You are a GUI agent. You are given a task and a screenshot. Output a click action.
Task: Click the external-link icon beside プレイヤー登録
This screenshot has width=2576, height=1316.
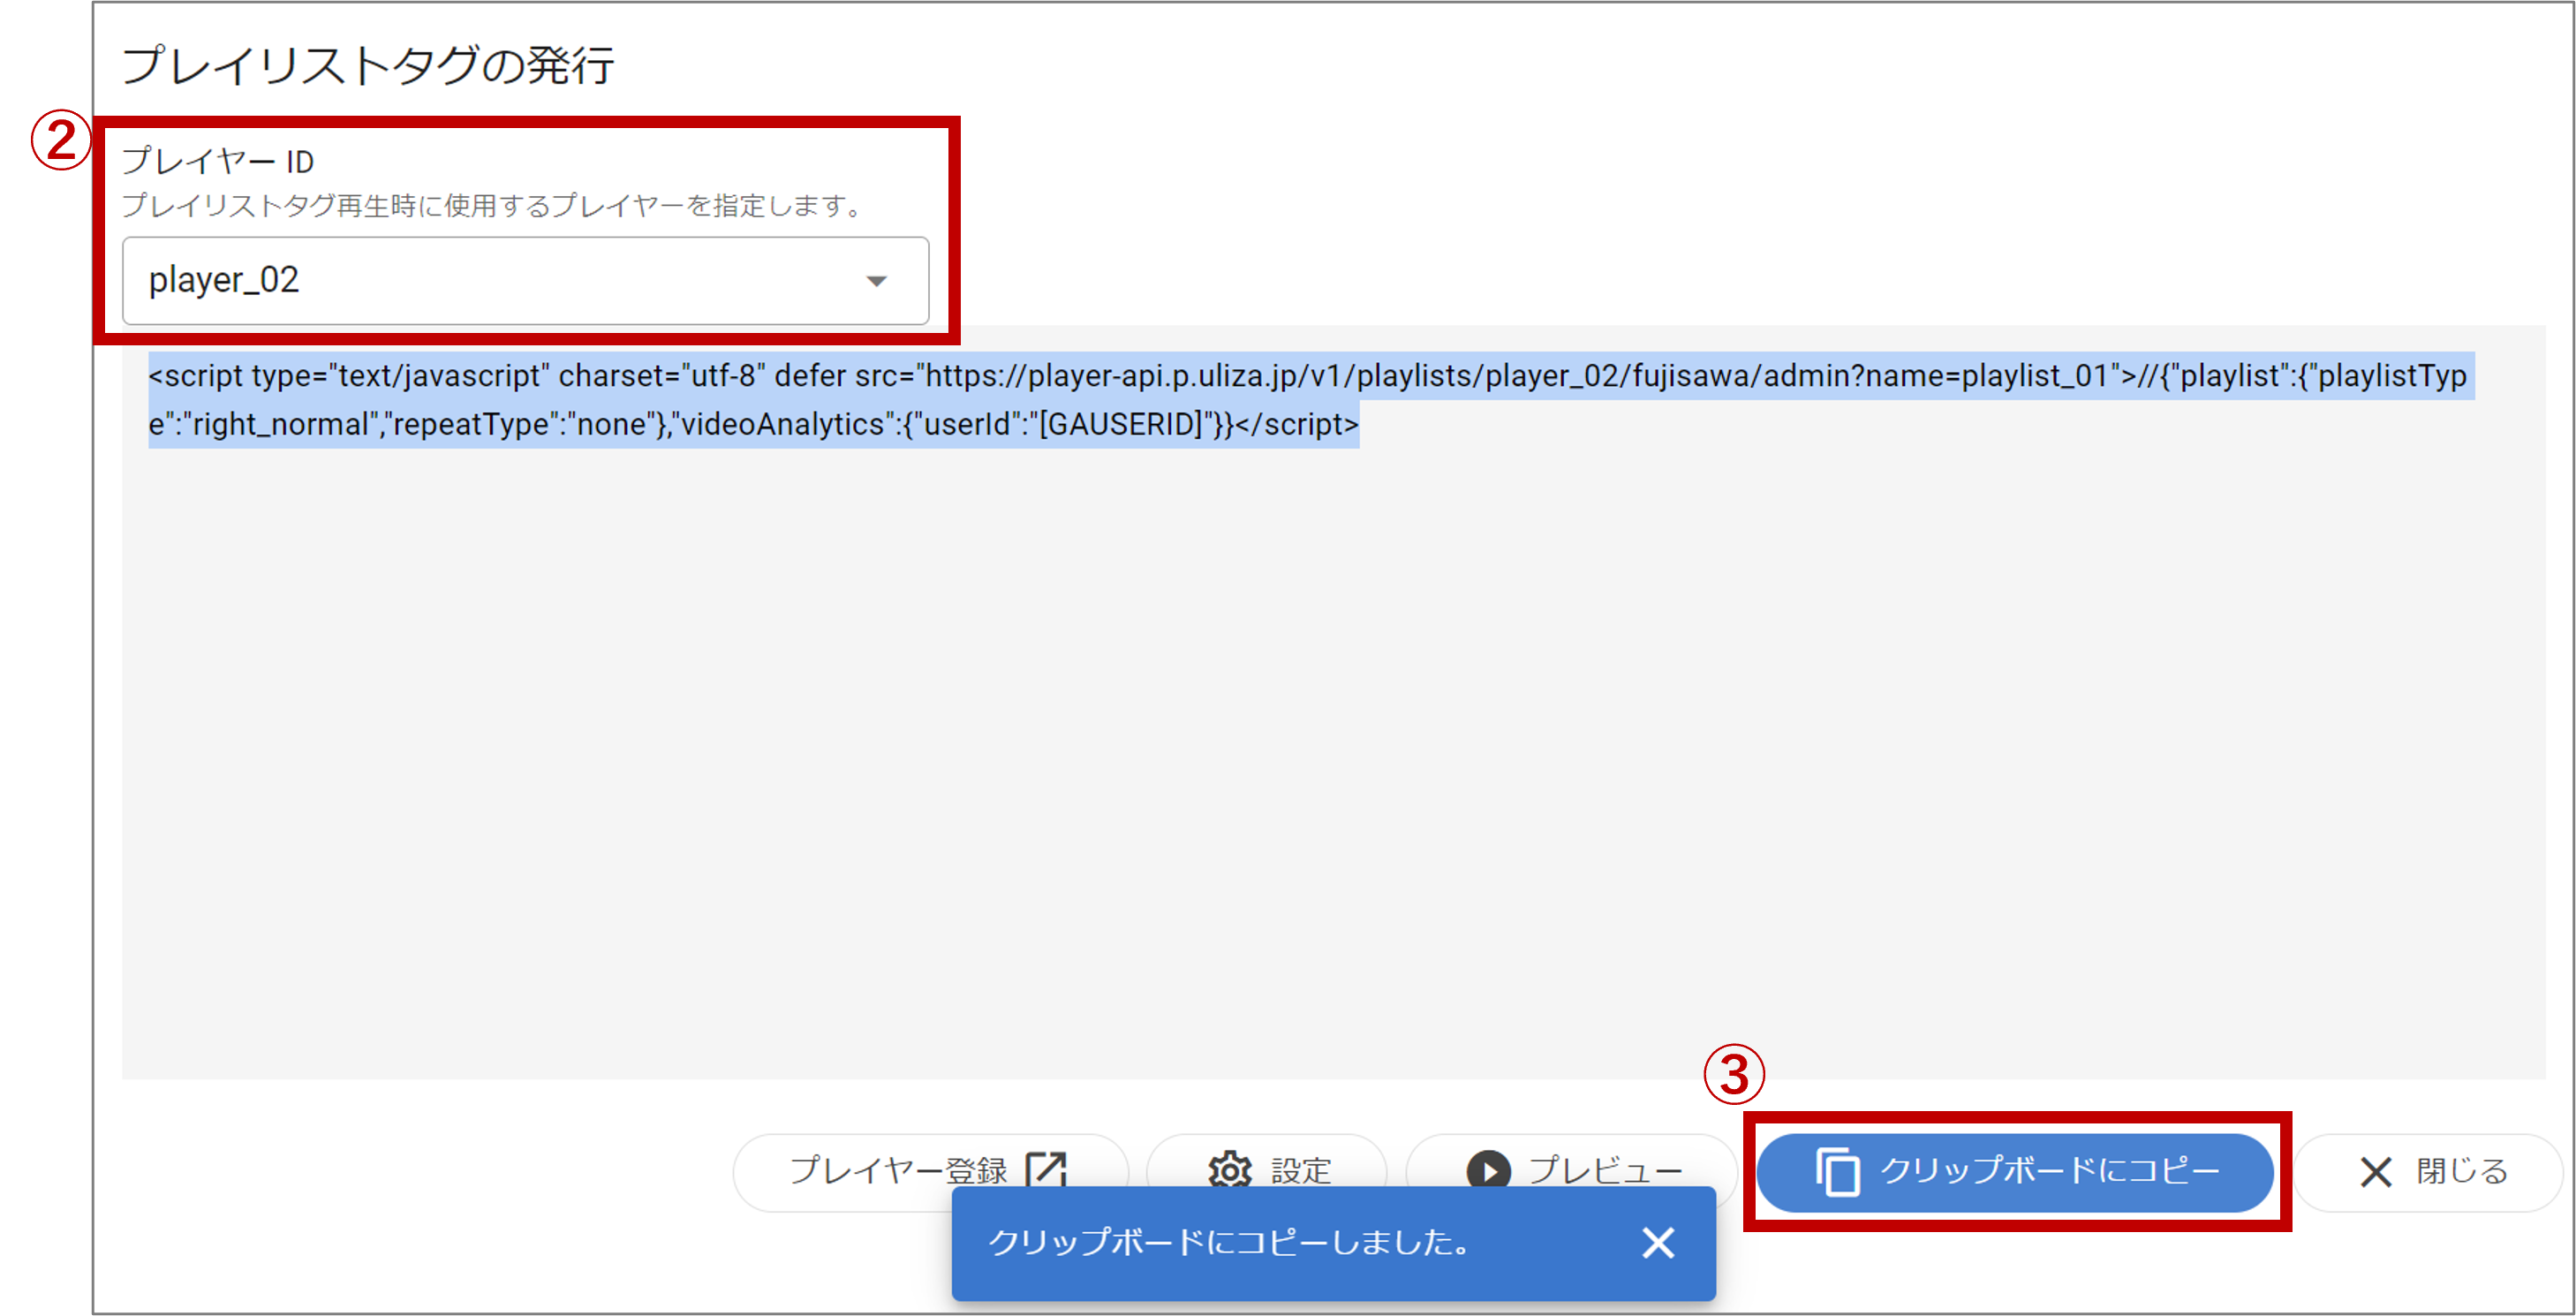click(1046, 1168)
